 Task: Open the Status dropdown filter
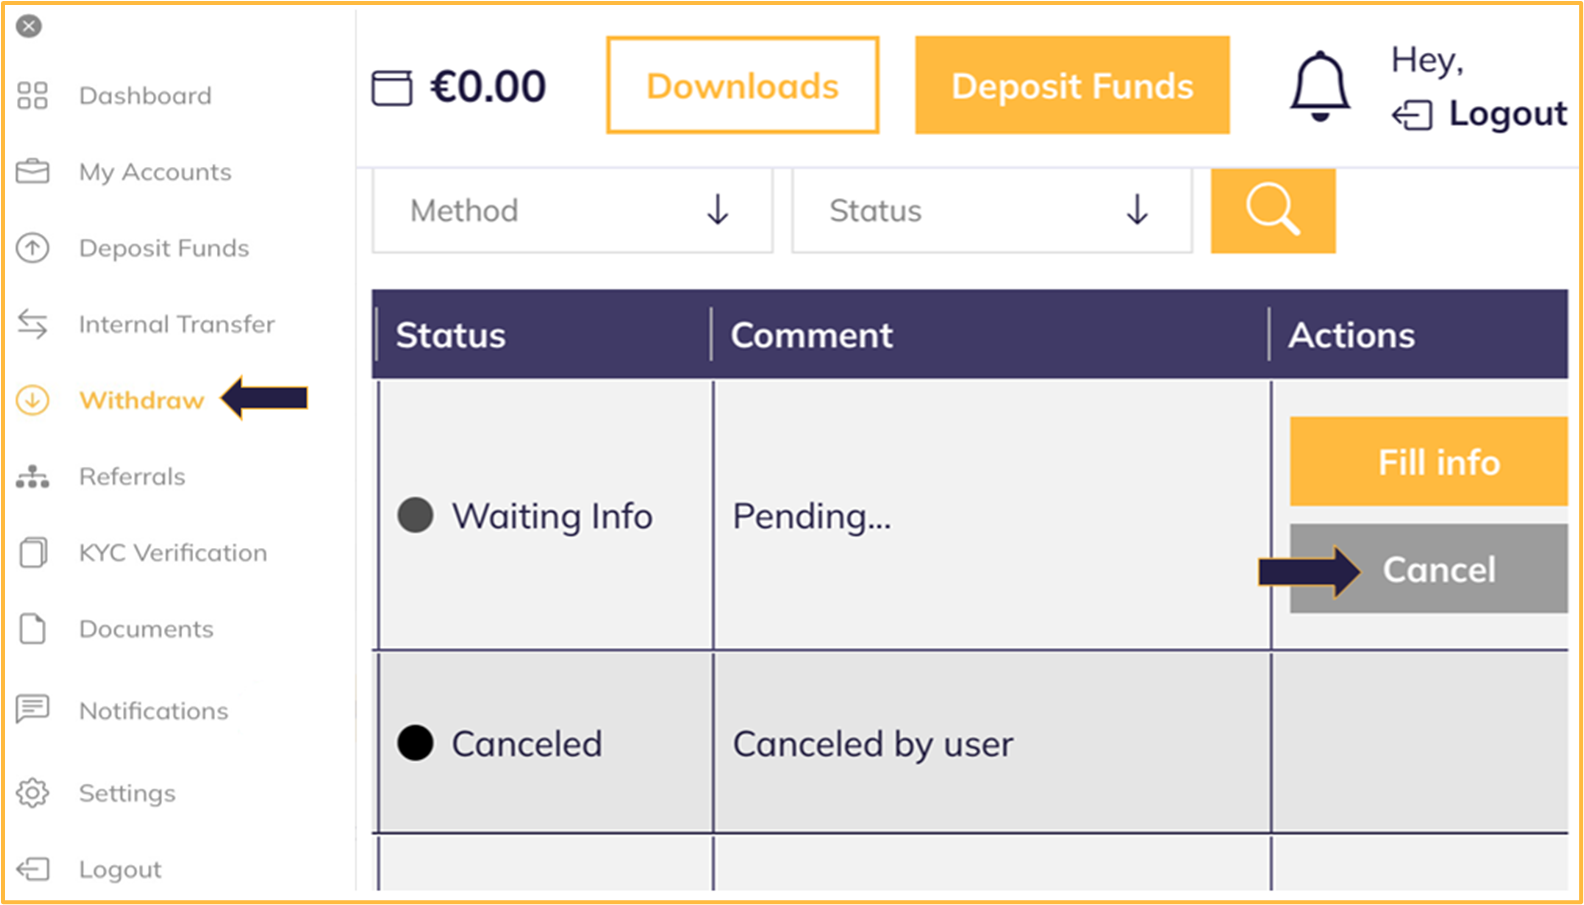[991, 211]
